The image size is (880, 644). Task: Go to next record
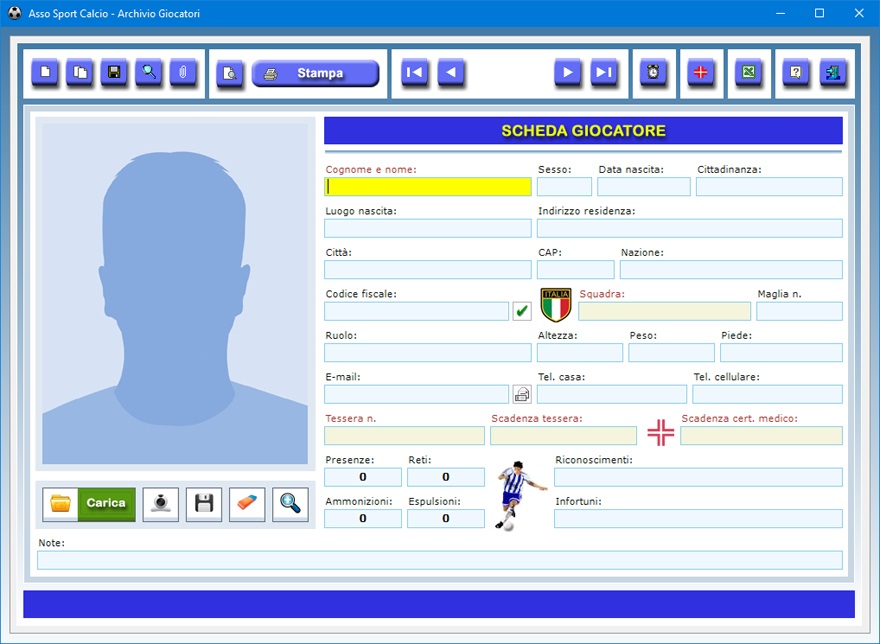click(567, 72)
